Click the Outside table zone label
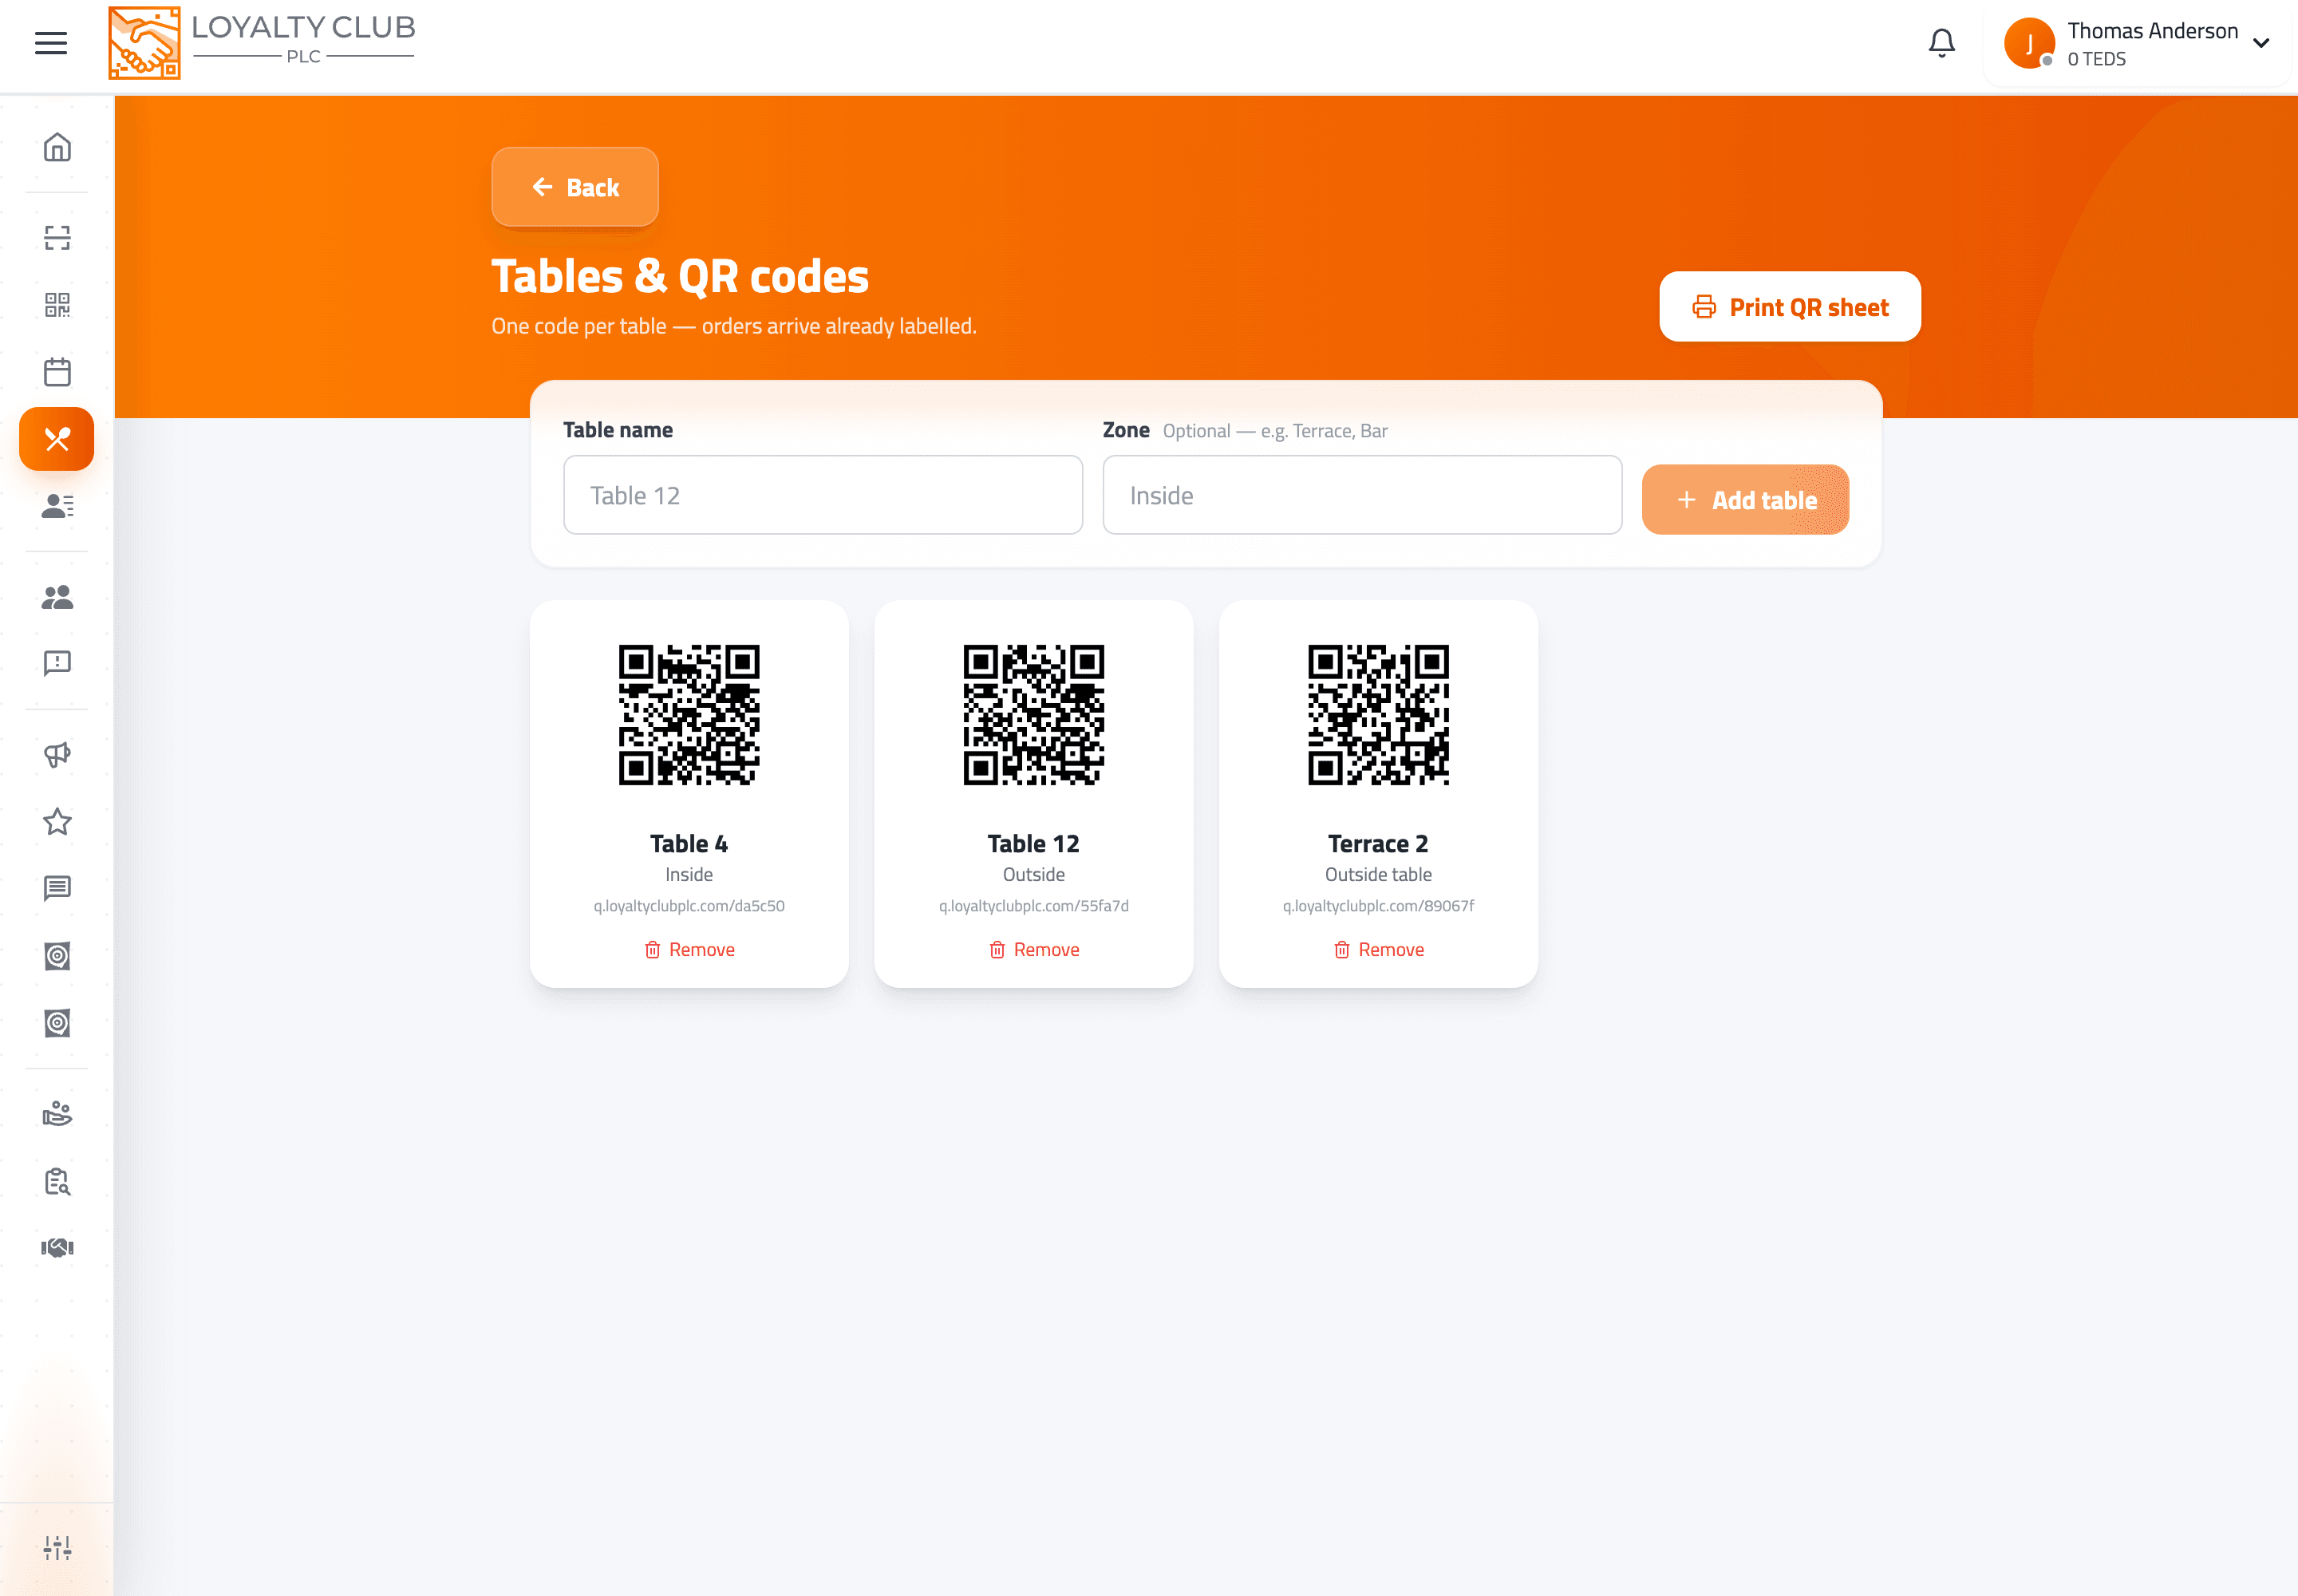 pyautogui.click(x=1378, y=875)
